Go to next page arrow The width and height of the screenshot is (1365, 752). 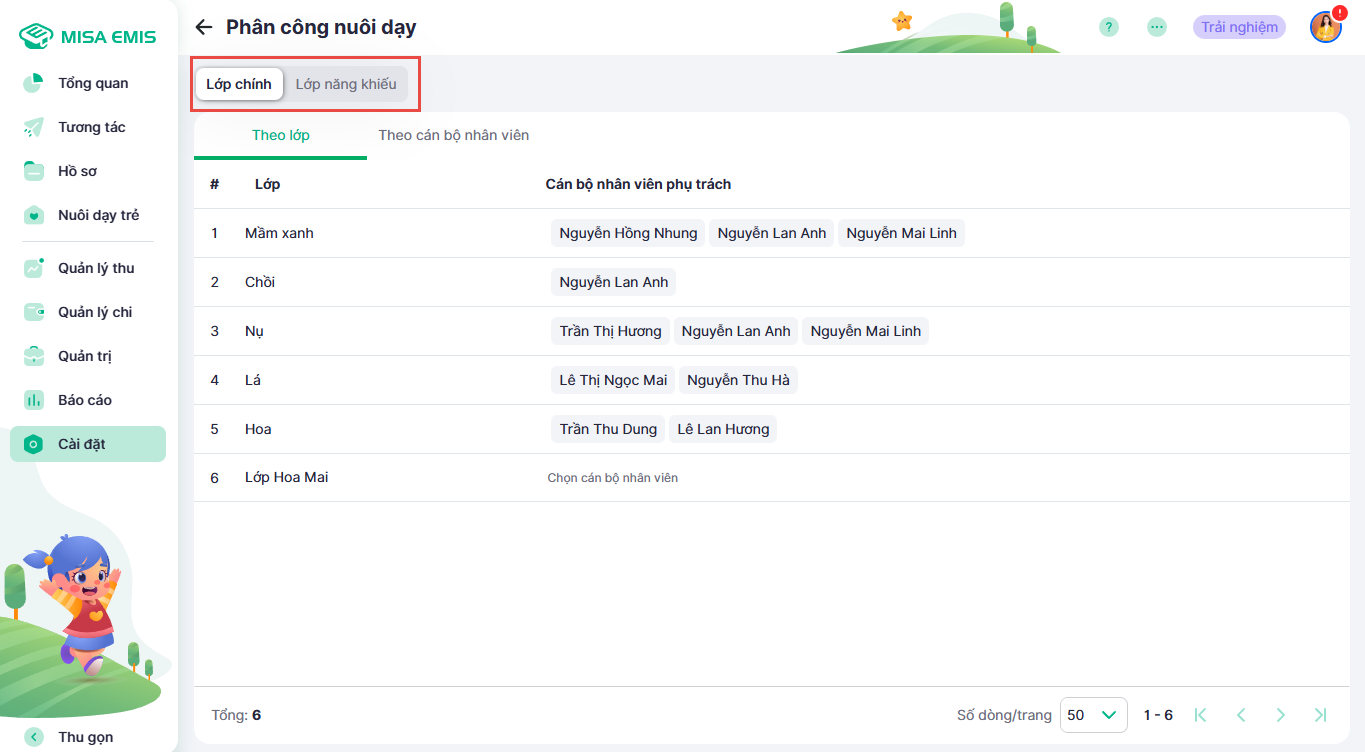coord(1281,715)
